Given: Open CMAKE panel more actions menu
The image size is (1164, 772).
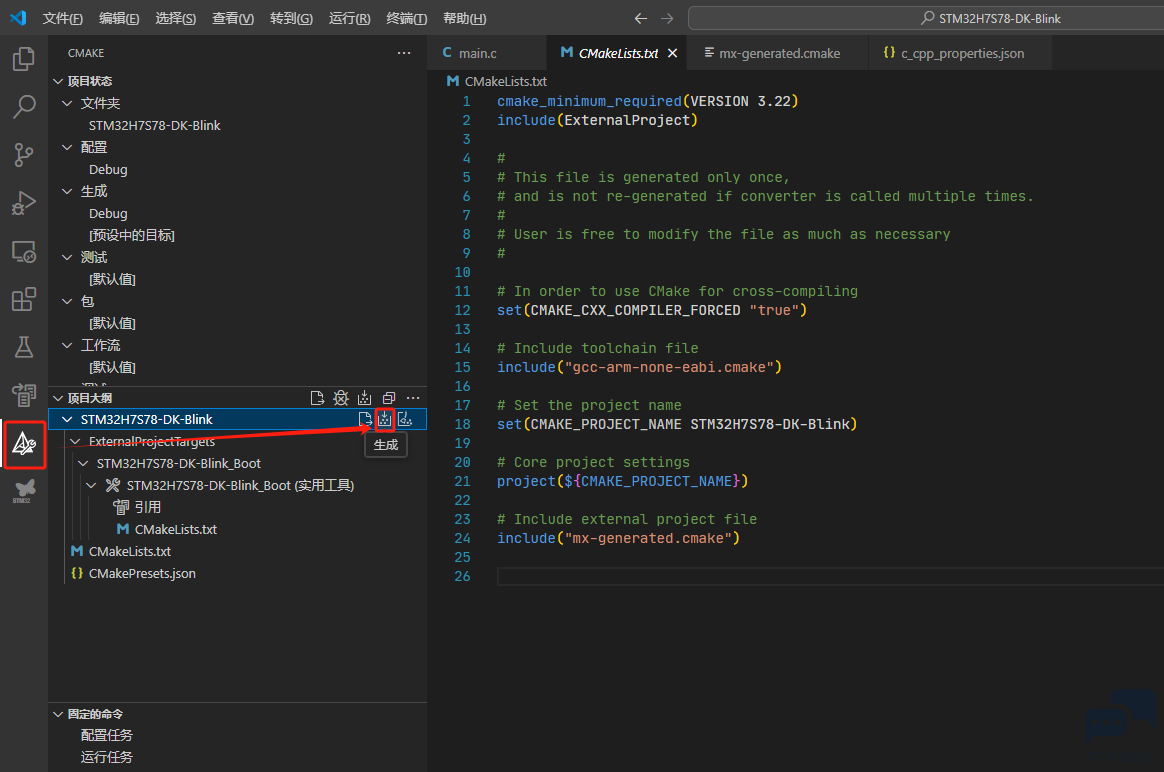Looking at the screenshot, I should [x=404, y=53].
